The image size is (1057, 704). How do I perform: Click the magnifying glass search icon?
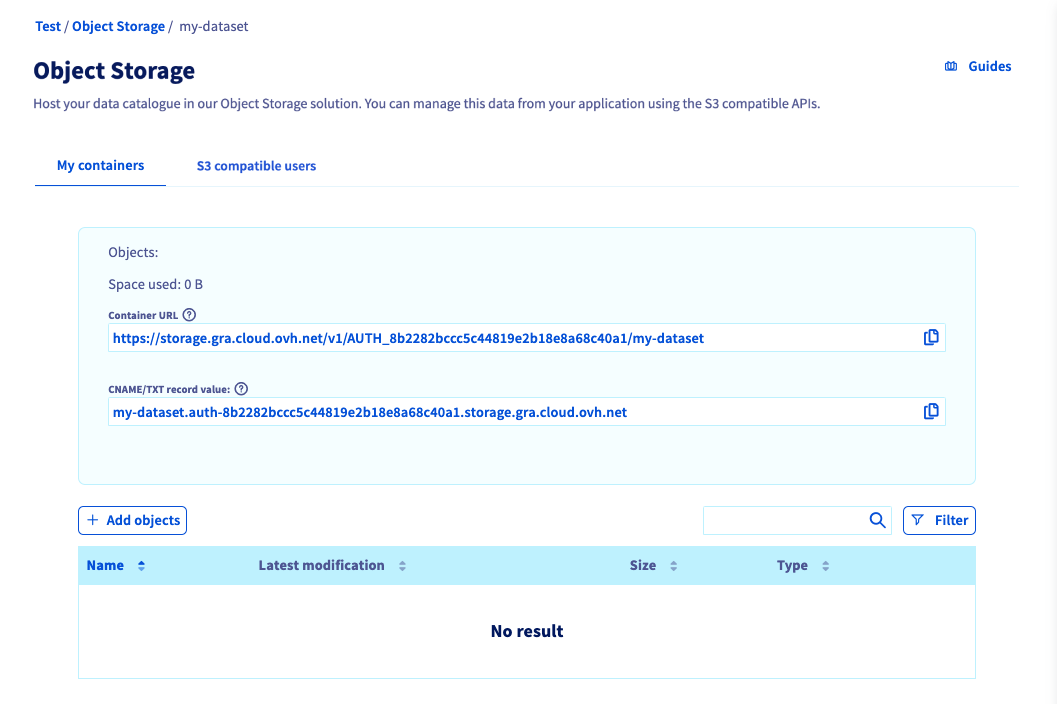(877, 520)
